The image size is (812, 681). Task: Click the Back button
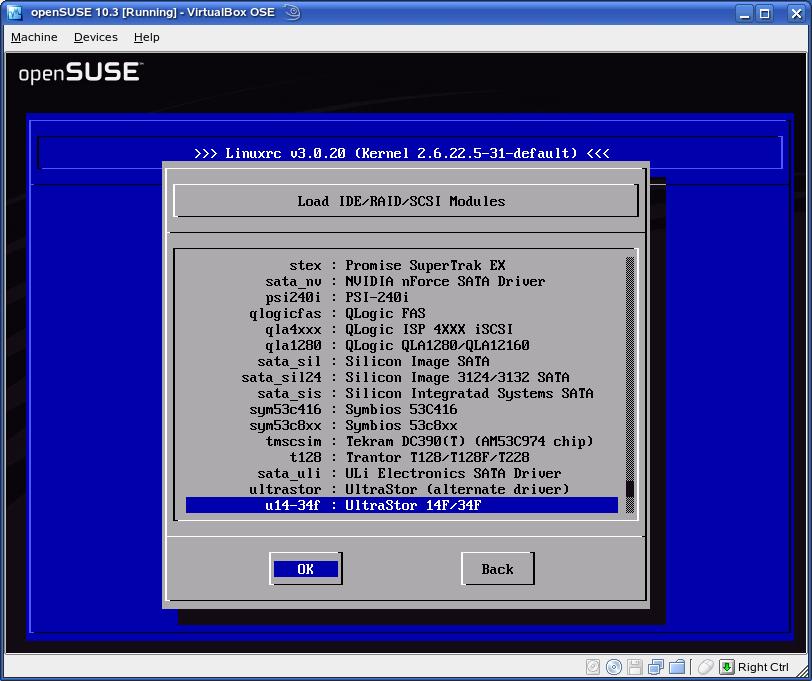497,569
